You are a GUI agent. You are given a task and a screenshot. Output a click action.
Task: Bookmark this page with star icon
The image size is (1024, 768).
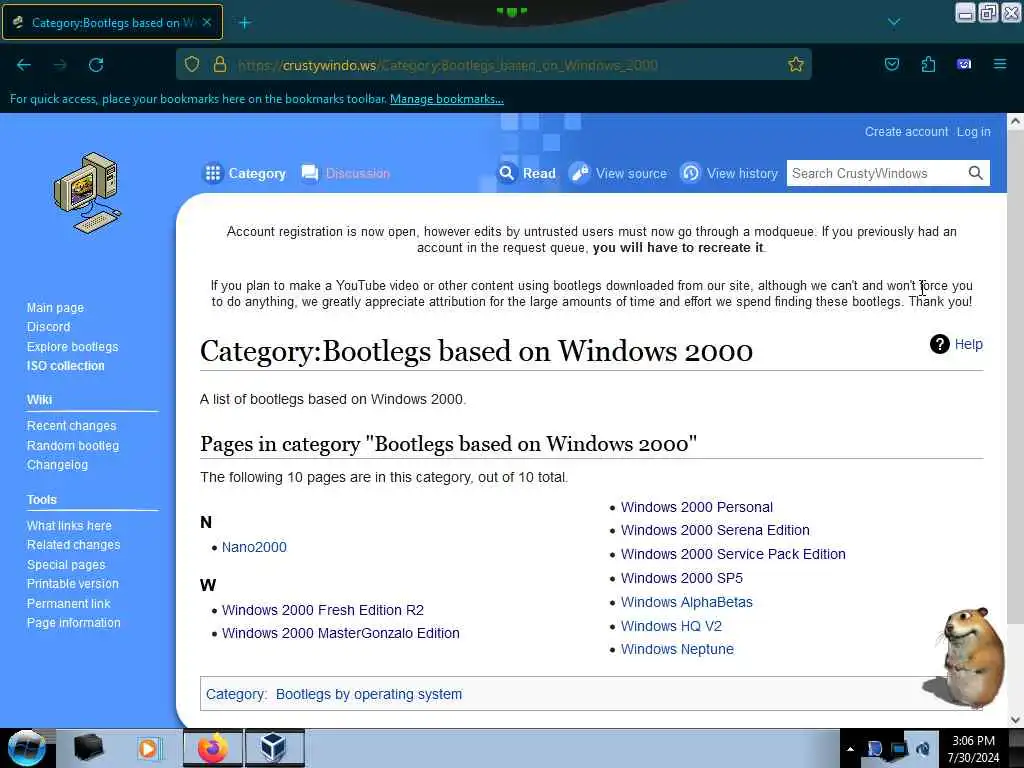click(795, 64)
